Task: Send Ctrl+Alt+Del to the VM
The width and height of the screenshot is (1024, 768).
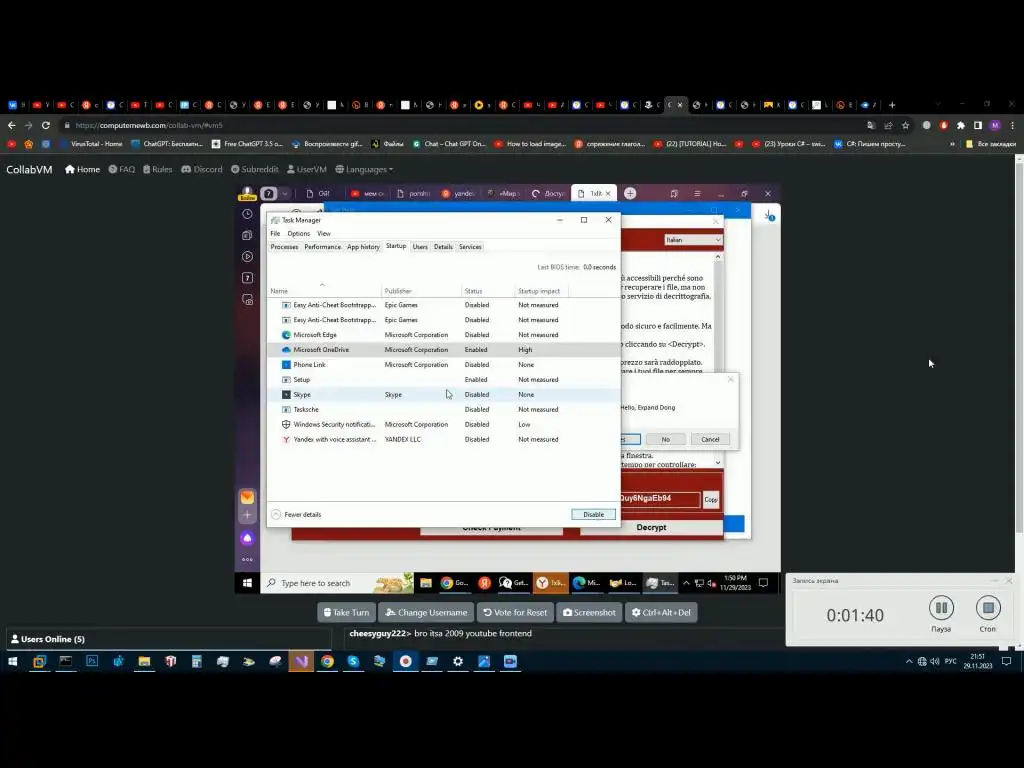Action: pos(661,613)
